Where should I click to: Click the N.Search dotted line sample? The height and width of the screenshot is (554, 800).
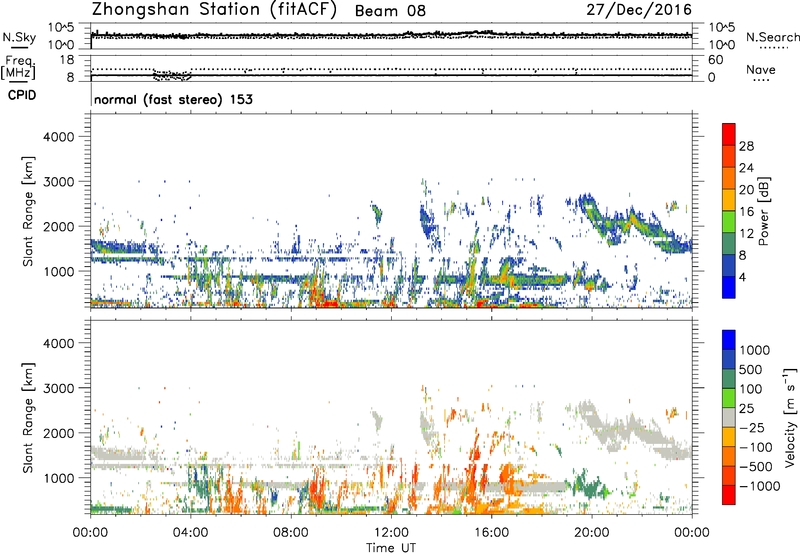pos(774,47)
